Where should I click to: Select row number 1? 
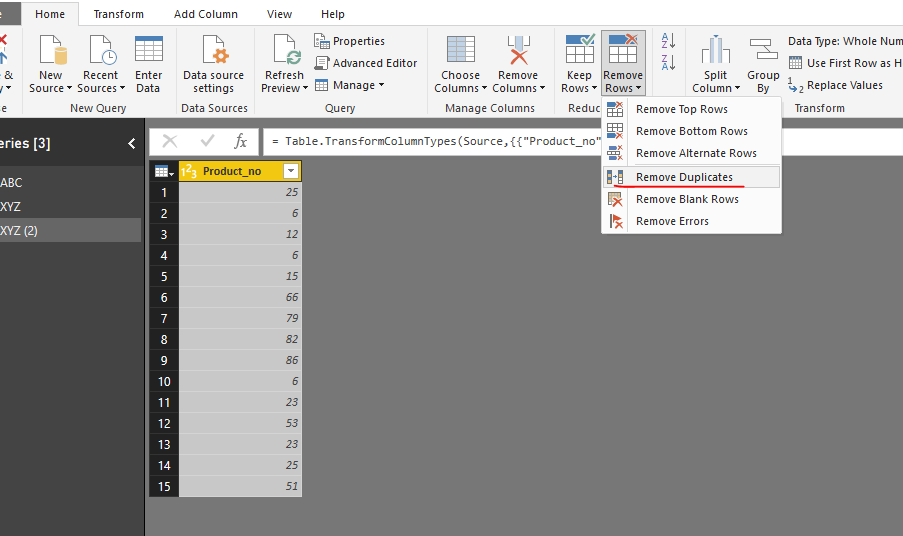point(164,192)
